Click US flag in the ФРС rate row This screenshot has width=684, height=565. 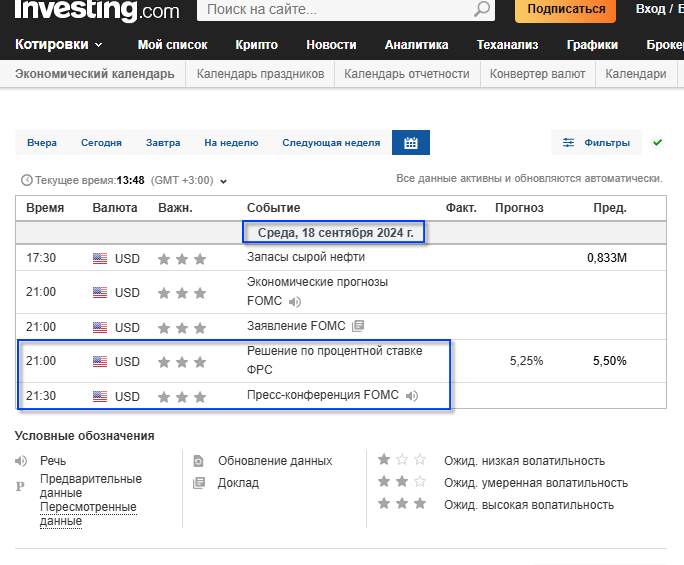100,361
